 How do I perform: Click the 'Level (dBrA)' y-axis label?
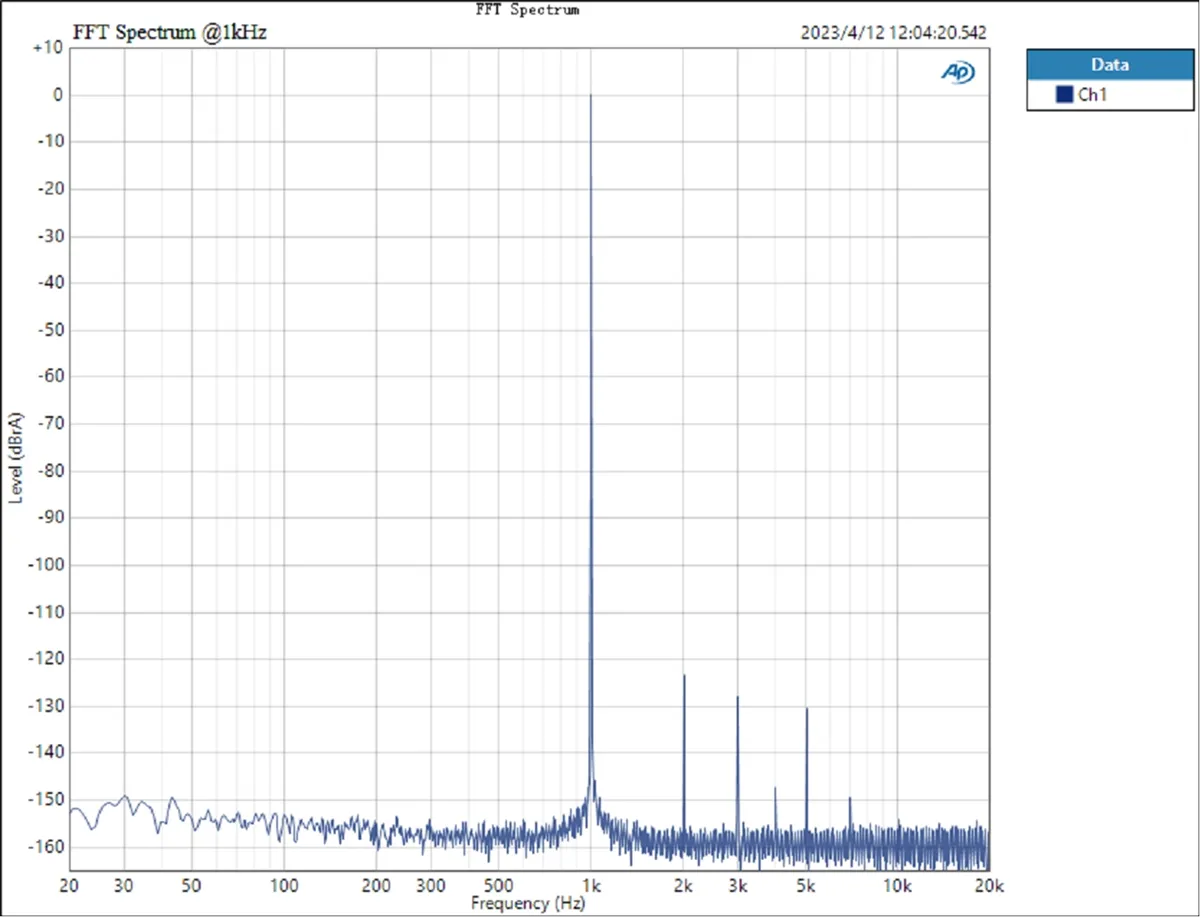point(15,457)
